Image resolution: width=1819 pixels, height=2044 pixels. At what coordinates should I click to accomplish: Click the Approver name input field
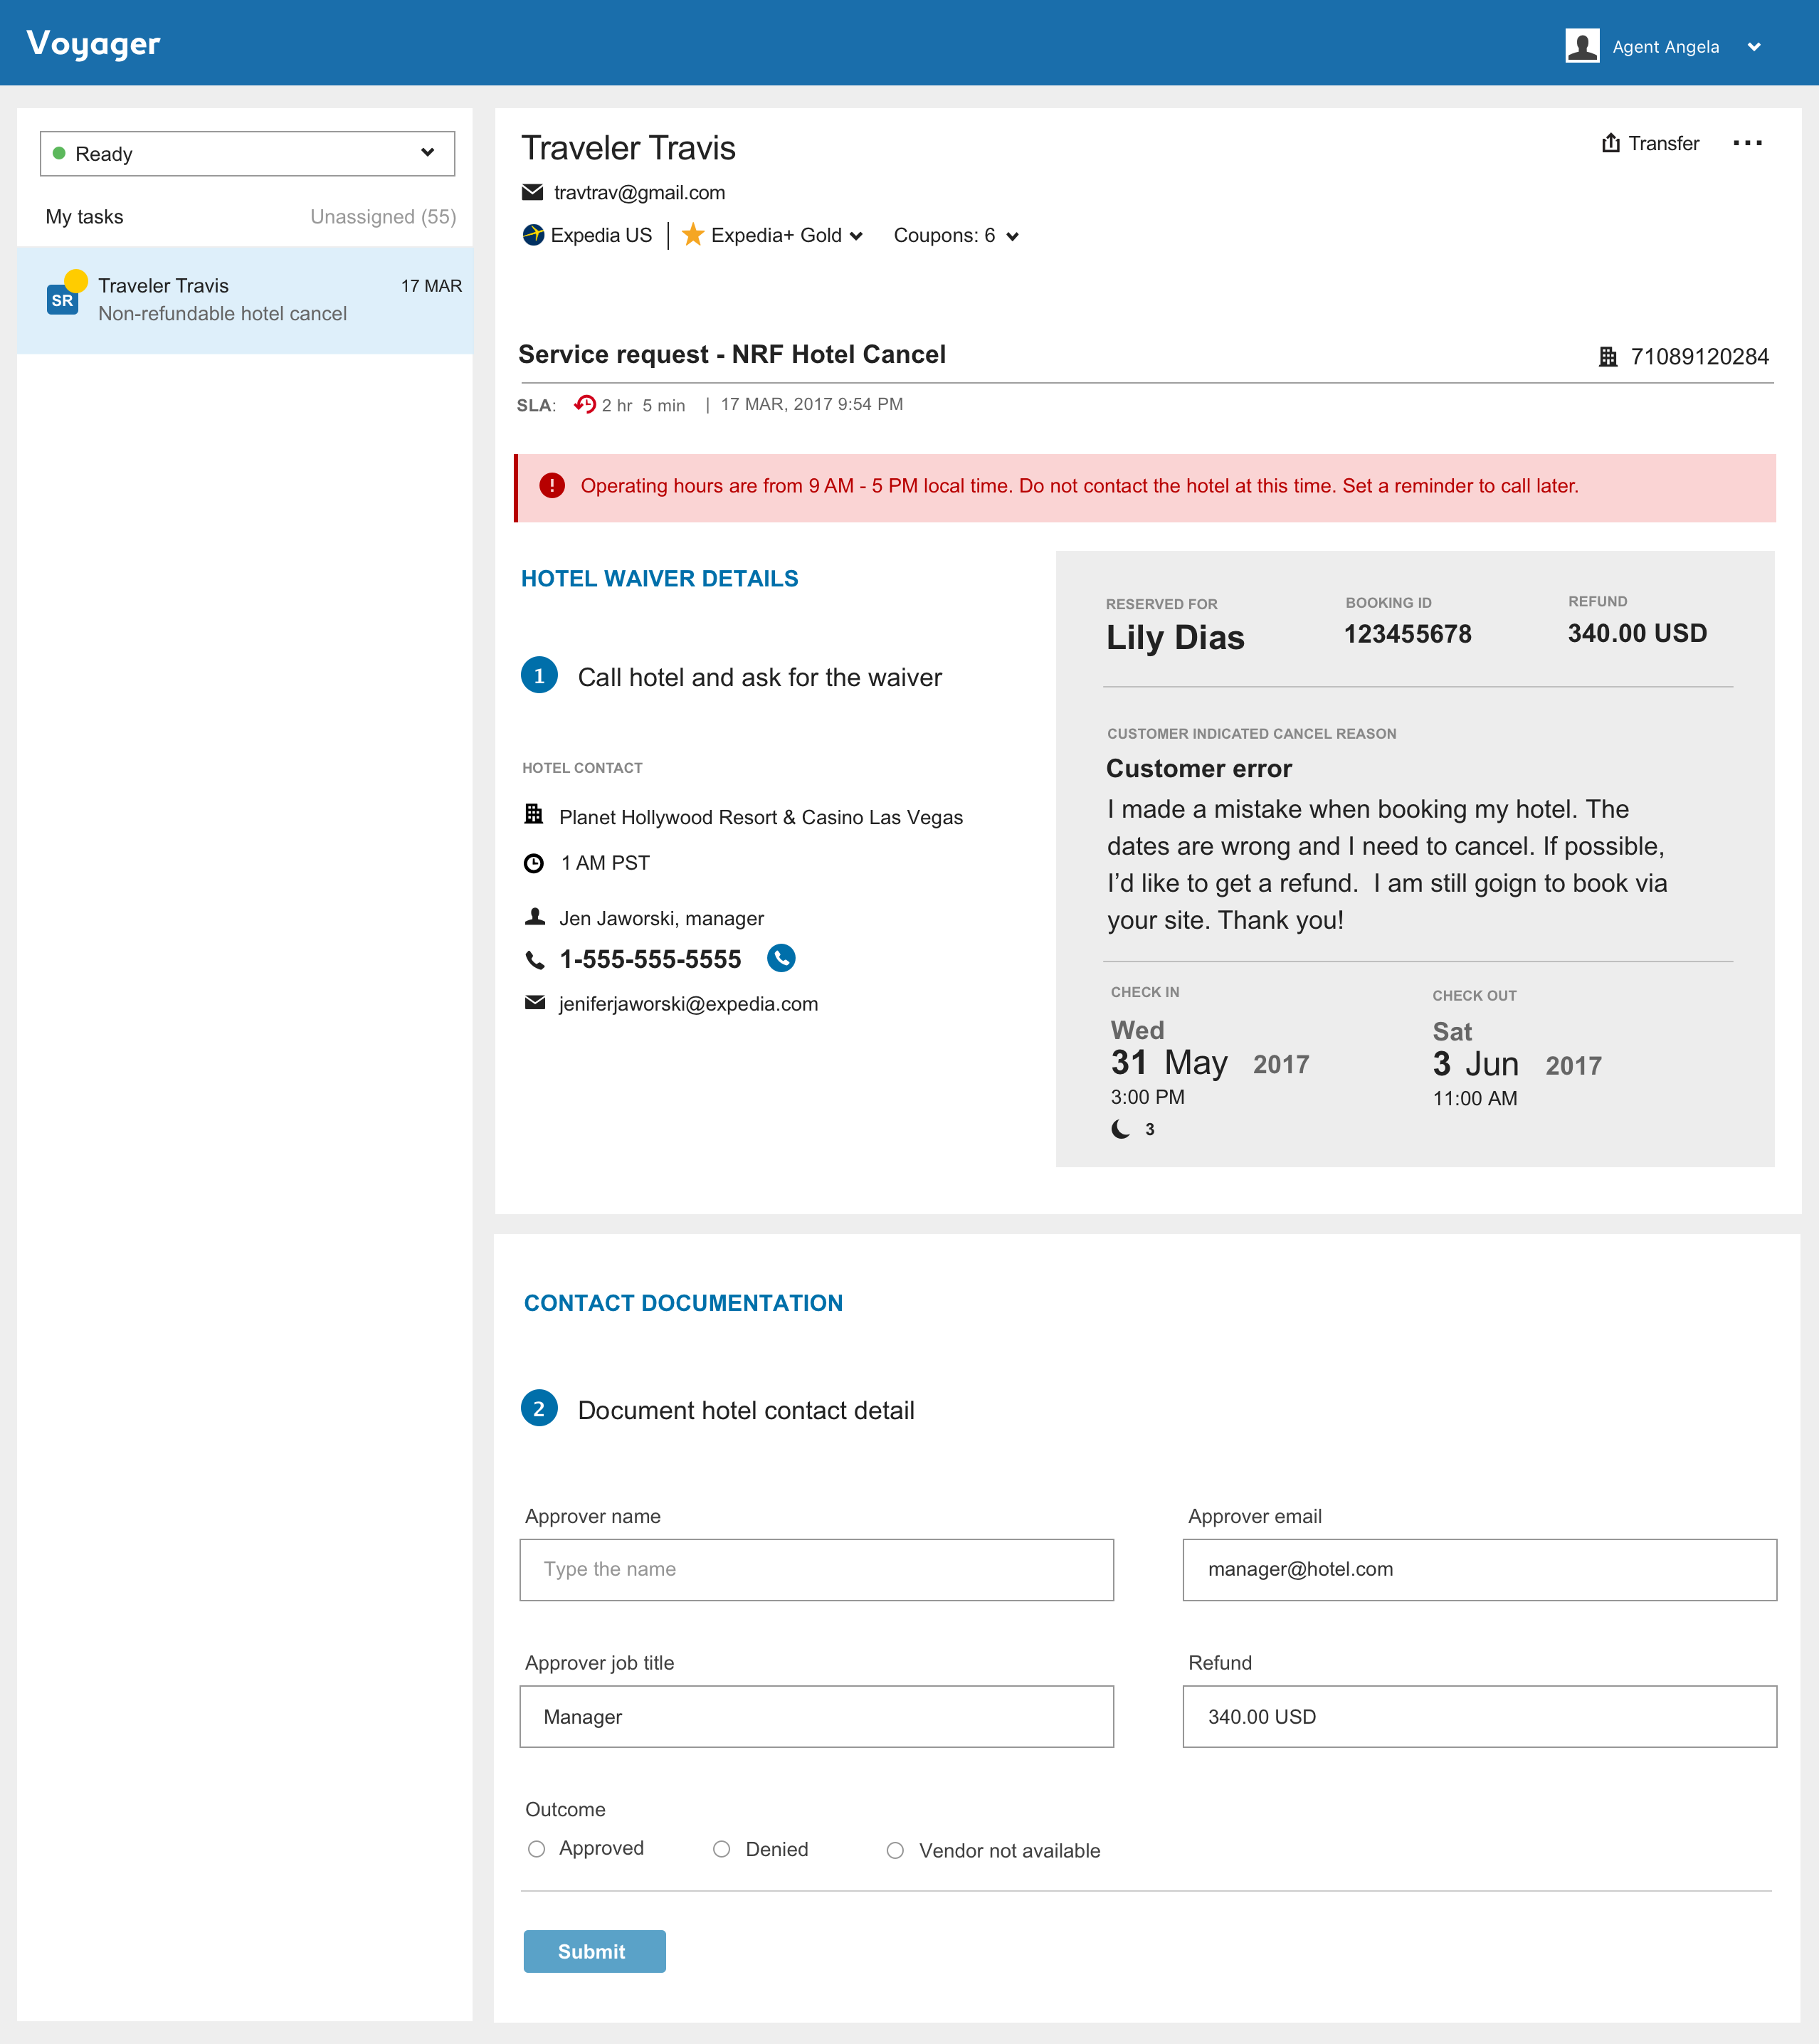click(x=816, y=1569)
